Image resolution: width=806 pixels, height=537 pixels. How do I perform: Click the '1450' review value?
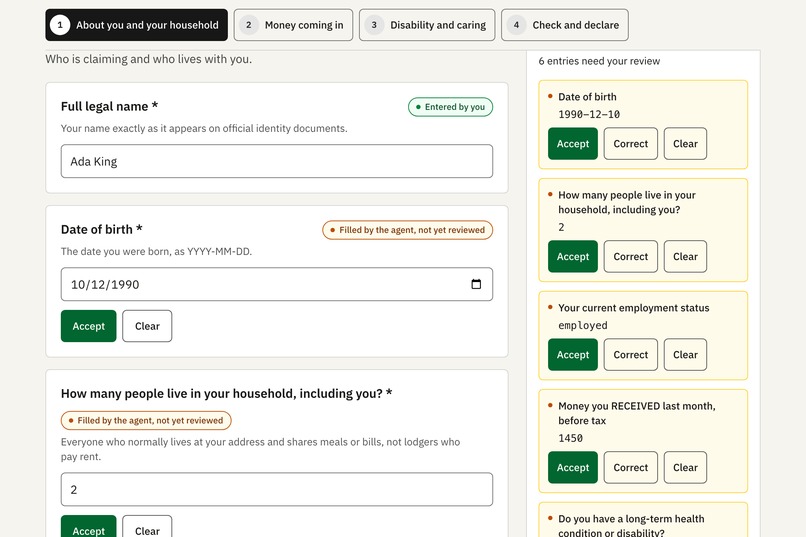tap(571, 438)
